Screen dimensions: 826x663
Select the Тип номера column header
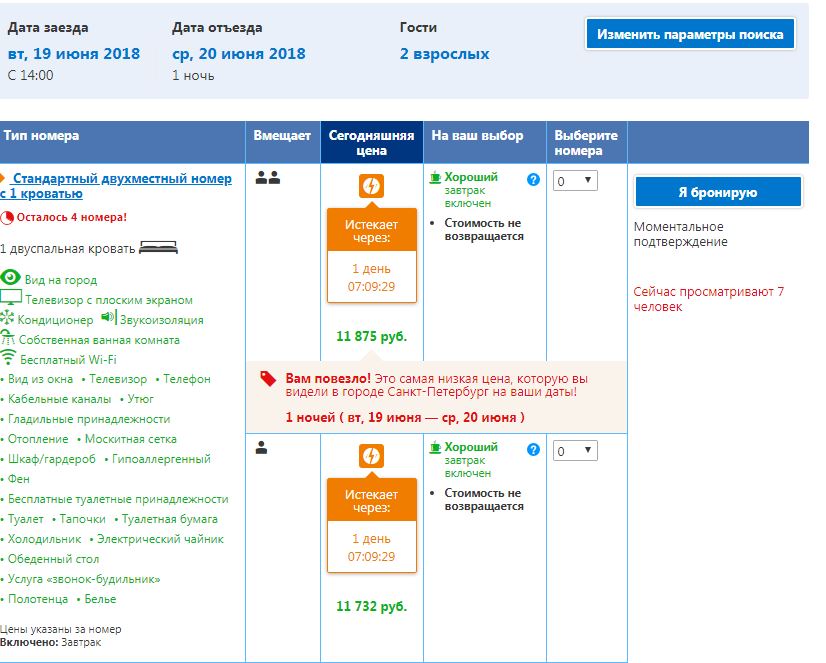coord(42,136)
